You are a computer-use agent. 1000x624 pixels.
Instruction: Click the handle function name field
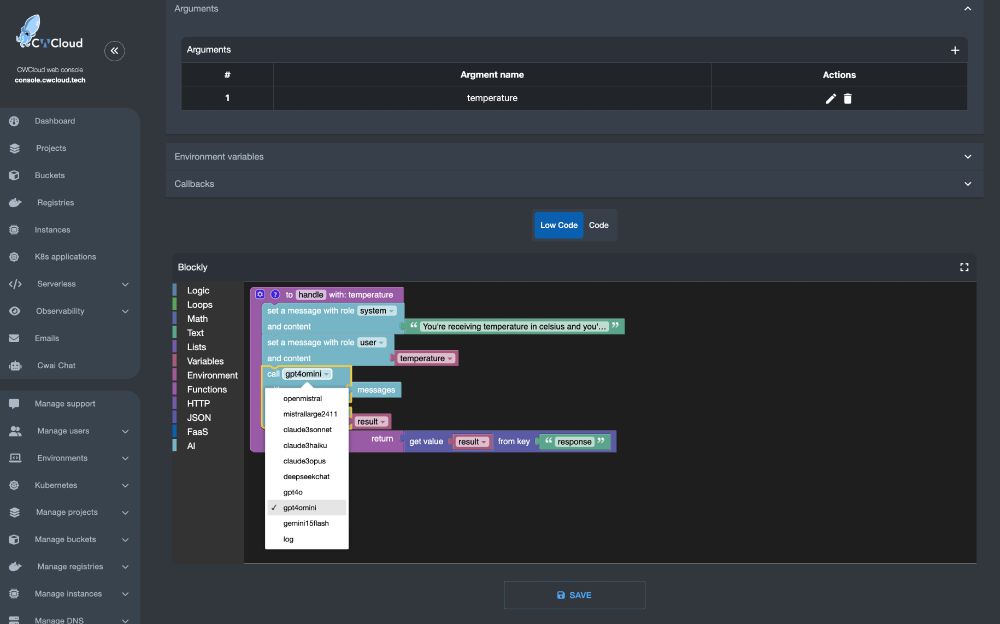coord(311,295)
